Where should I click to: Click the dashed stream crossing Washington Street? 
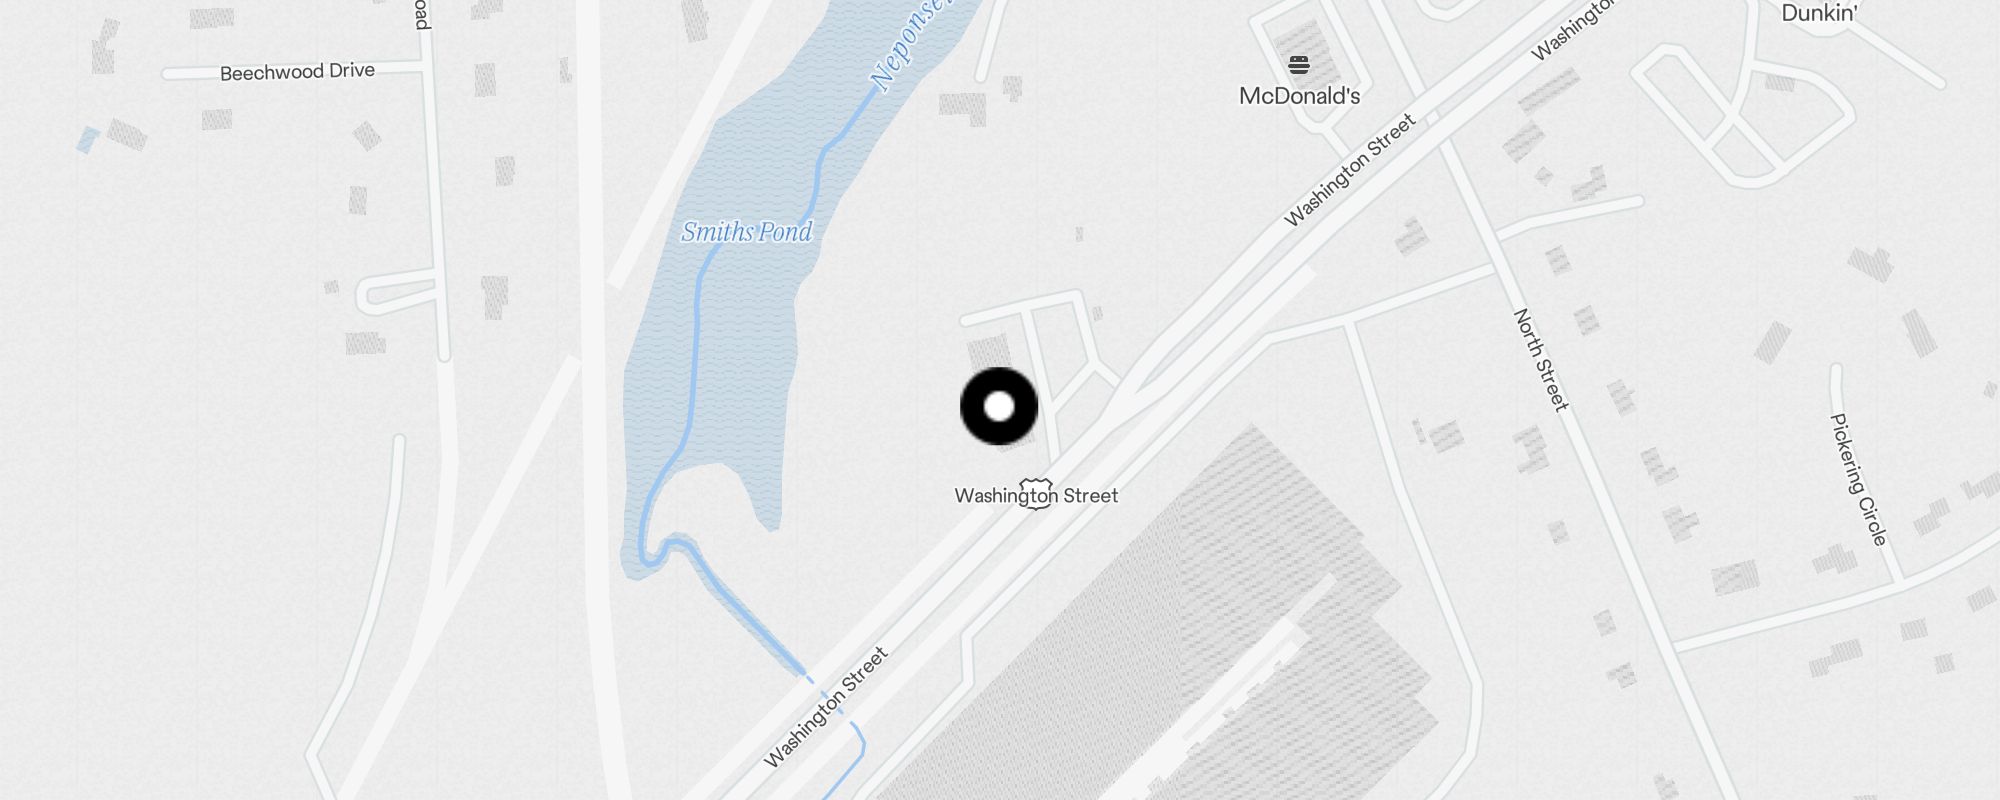(828, 696)
